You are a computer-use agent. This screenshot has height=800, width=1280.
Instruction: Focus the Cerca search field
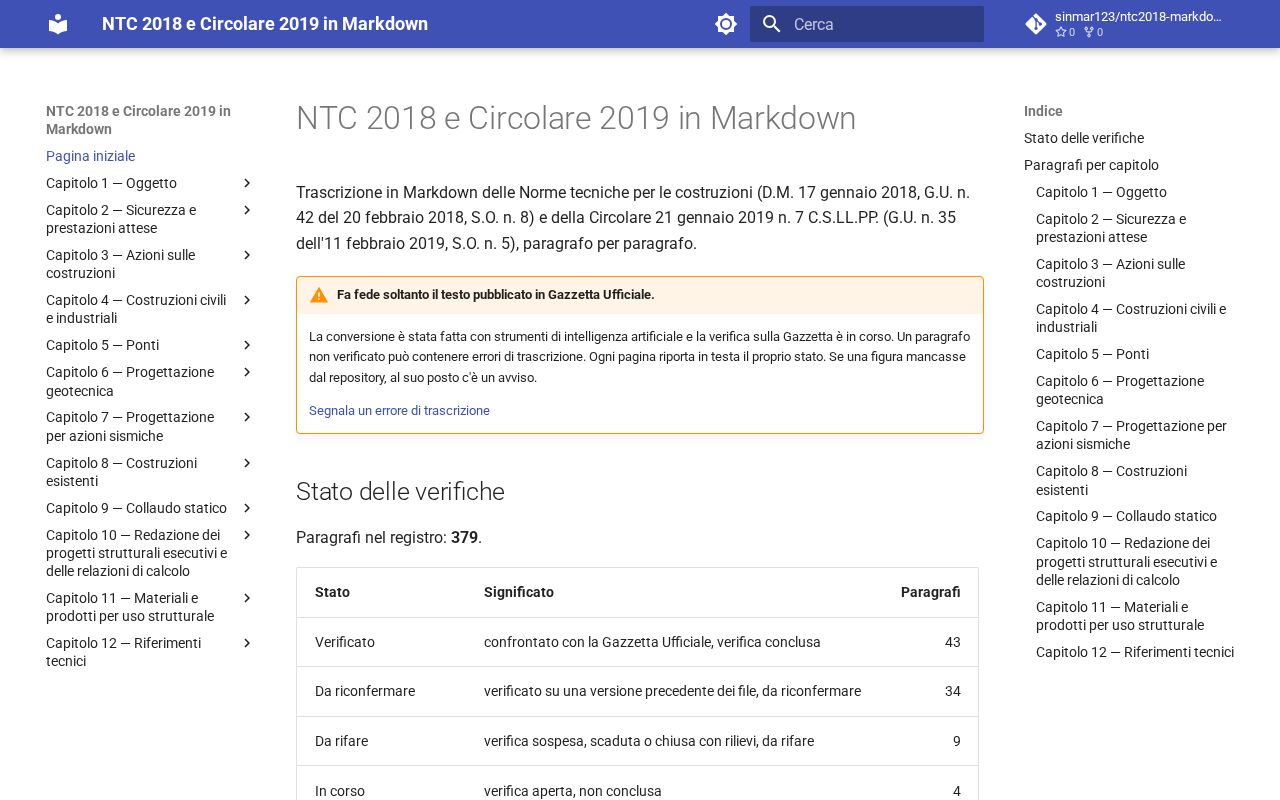pyautogui.click(x=867, y=24)
